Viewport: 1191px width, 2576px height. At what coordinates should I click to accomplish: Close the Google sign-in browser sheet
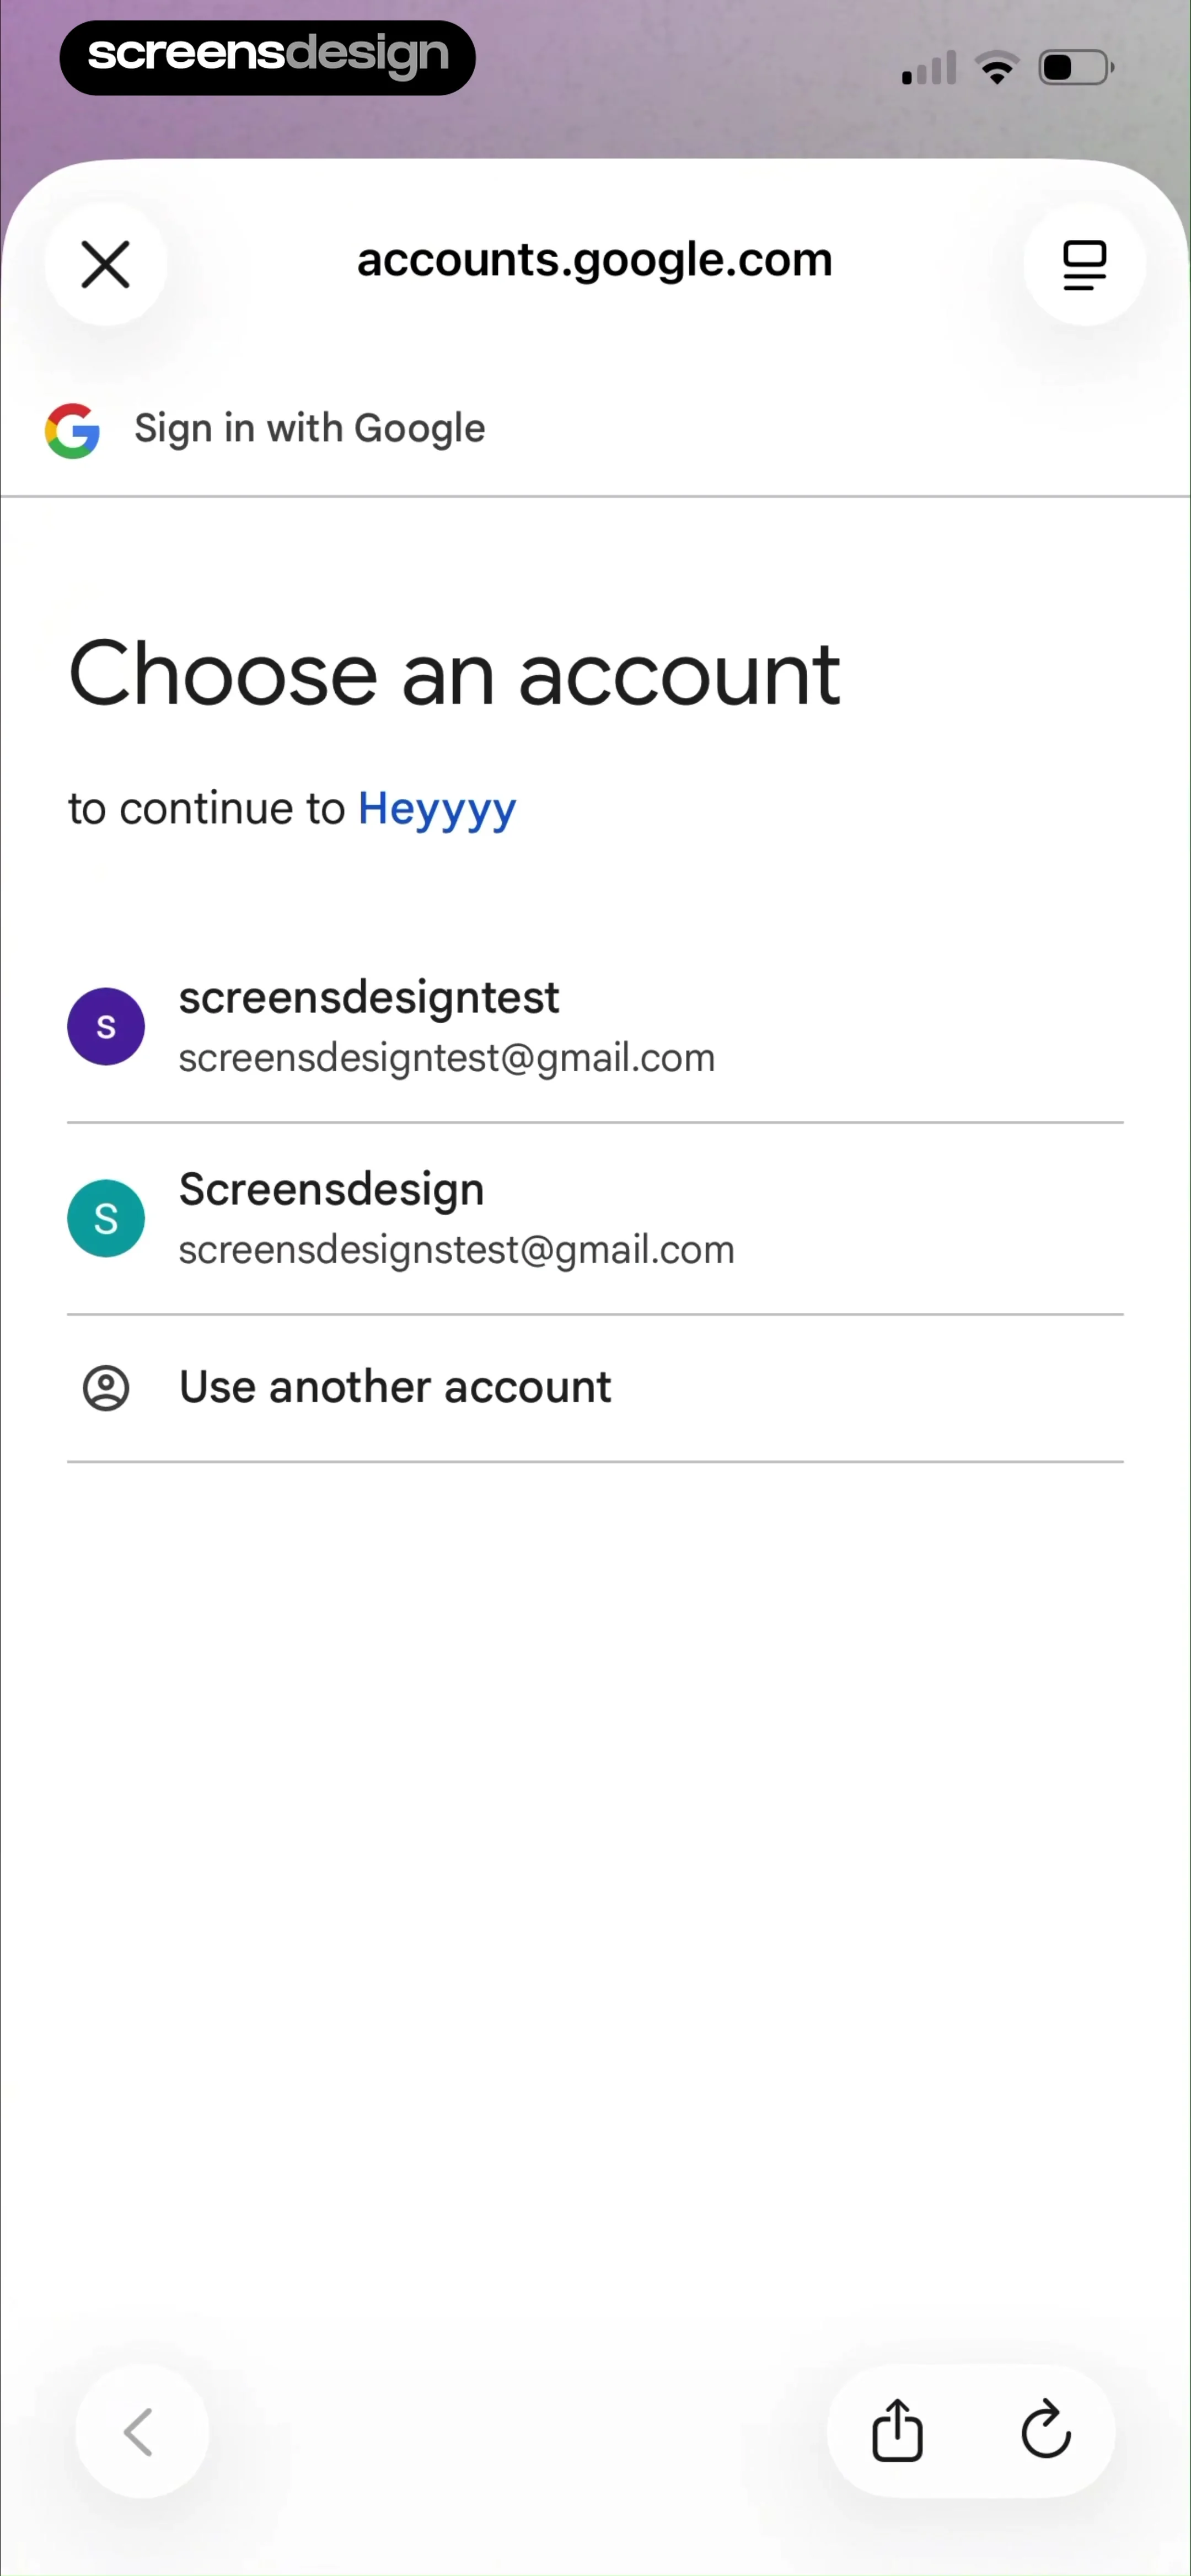105,264
